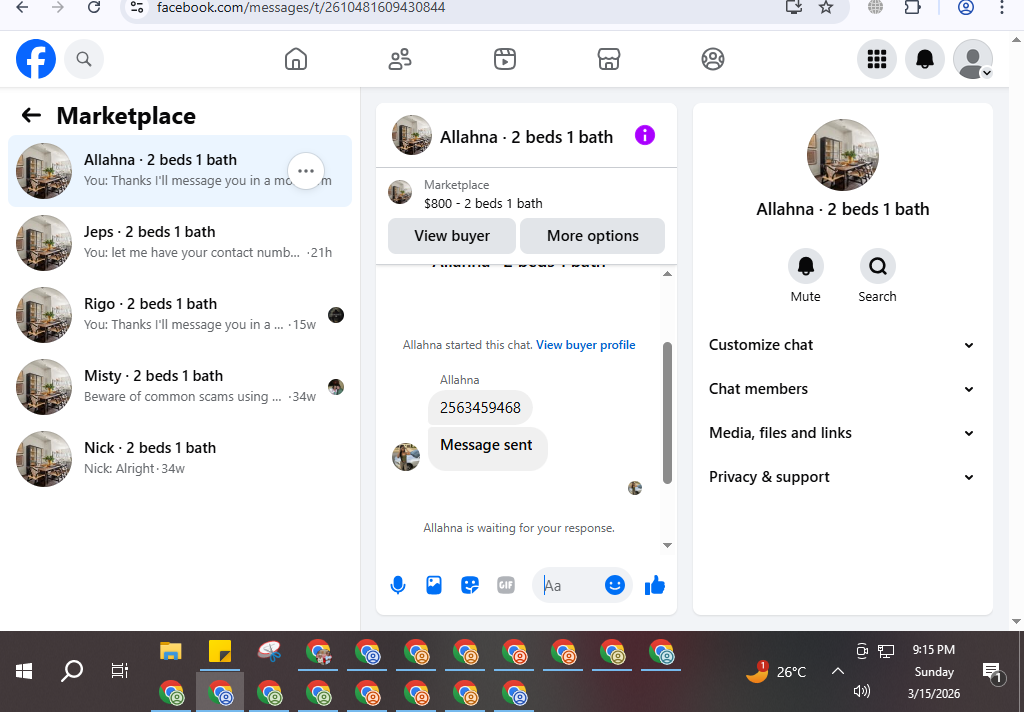Go back using Marketplace back arrow

31,116
